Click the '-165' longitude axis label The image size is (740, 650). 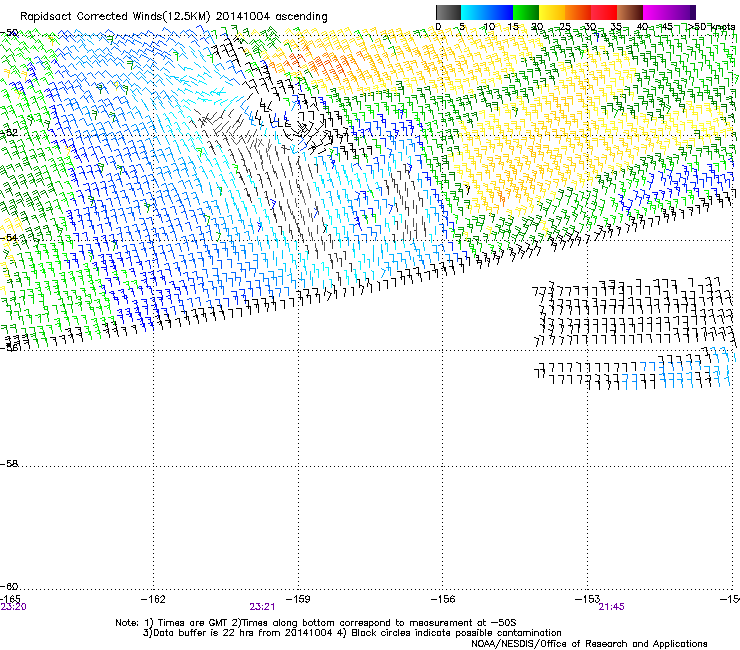click(x=10, y=599)
